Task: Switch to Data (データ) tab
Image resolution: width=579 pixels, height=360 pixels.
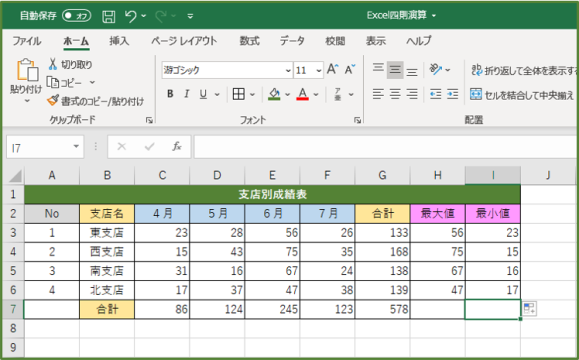Action: pos(292,41)
